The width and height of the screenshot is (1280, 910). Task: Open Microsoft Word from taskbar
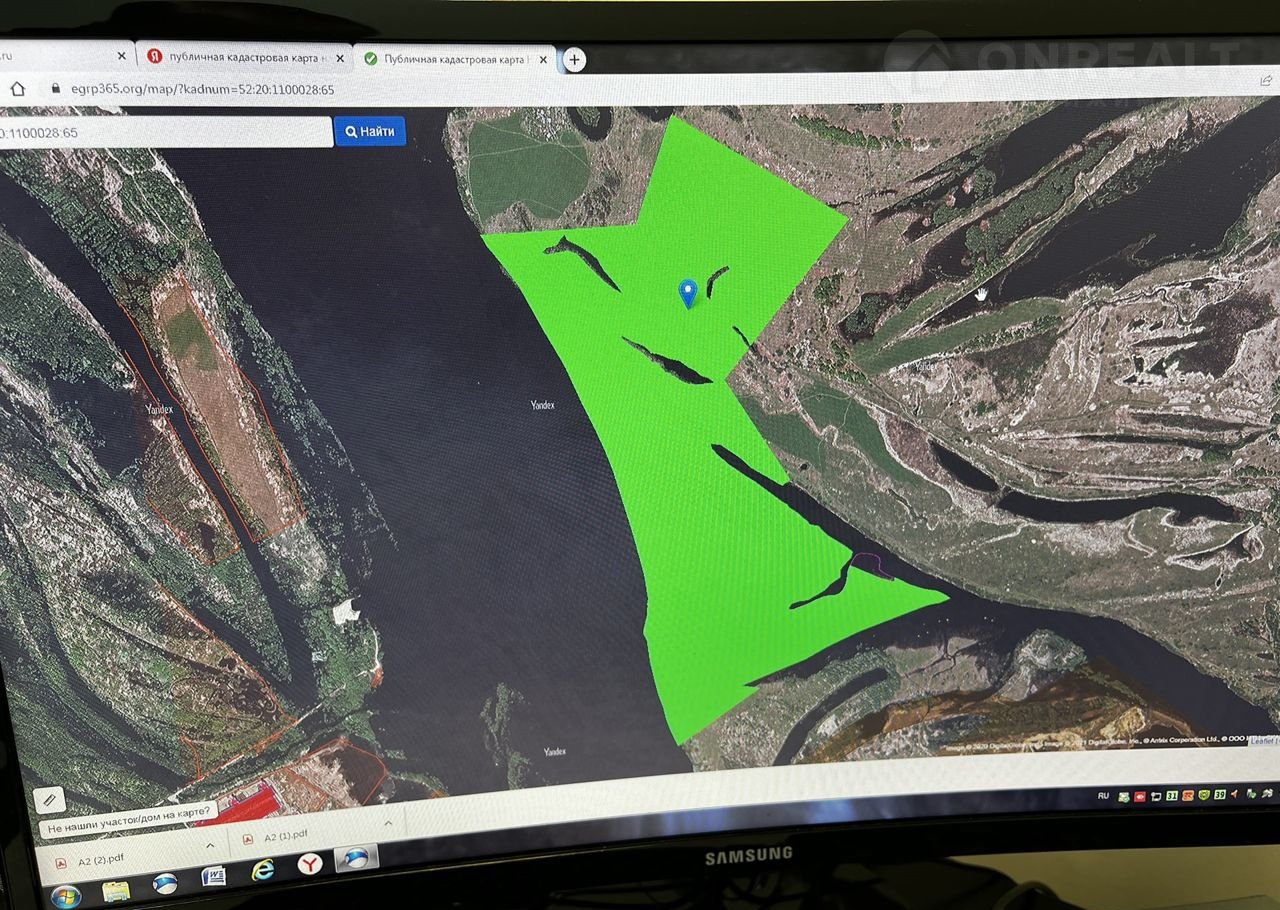click(214, 877)
